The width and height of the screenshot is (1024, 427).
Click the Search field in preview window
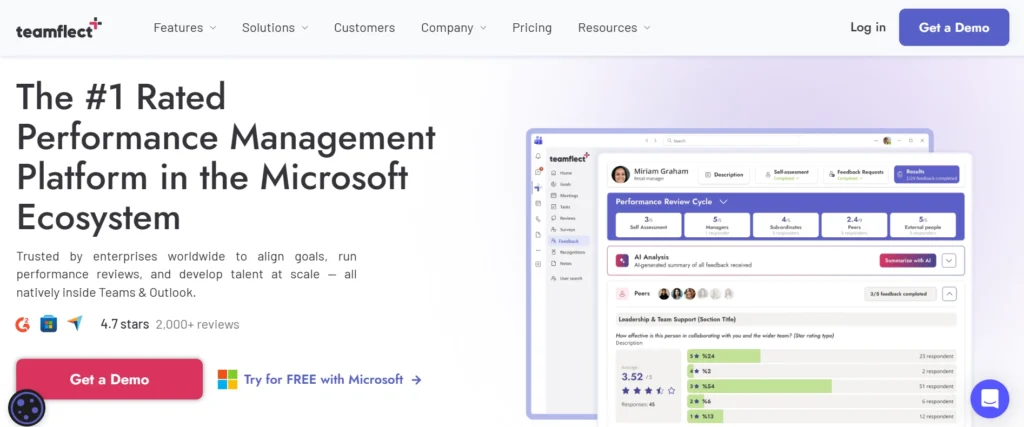coord(731,140)
